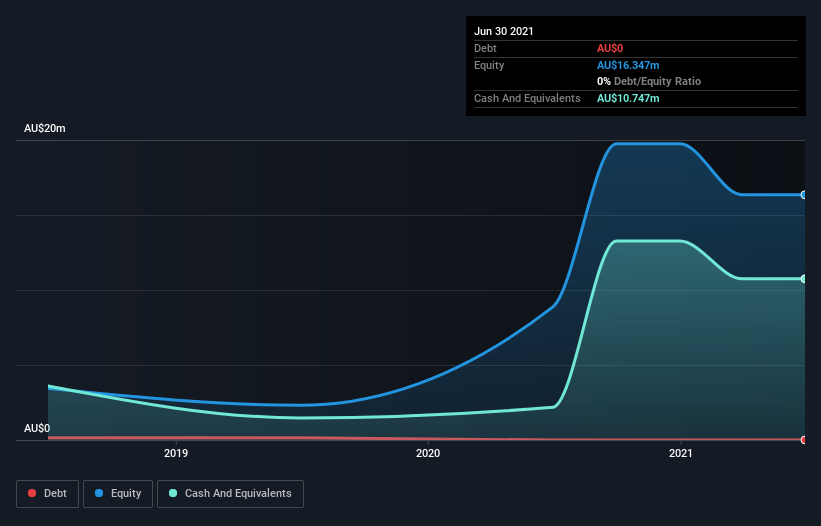This screenshot has width=821, height=526.
Task: Click the AU$16.347m equity value
Action: pos(628,65)
